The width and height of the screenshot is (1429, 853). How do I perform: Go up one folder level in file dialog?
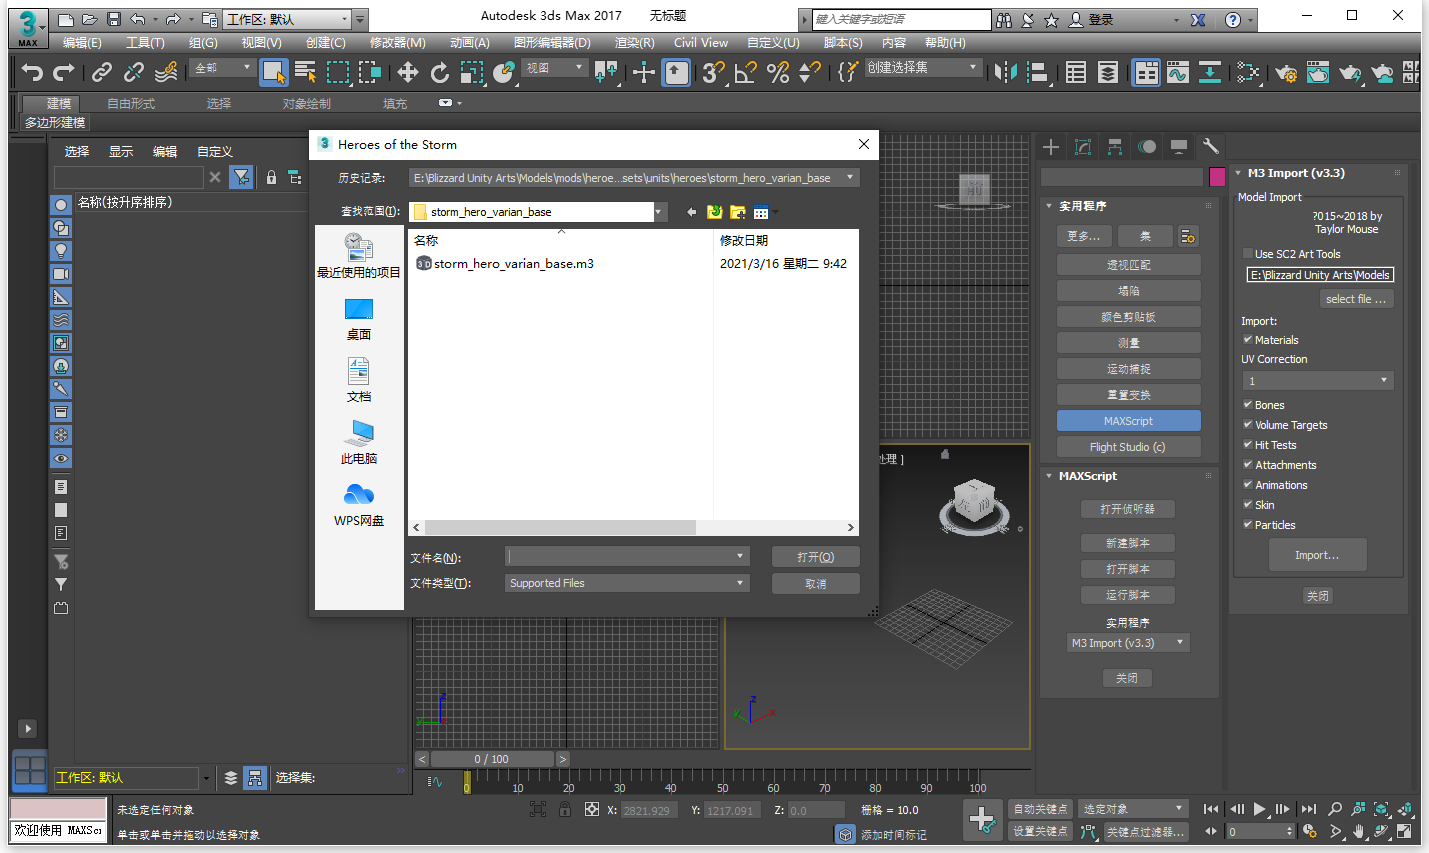pos(714,212)
